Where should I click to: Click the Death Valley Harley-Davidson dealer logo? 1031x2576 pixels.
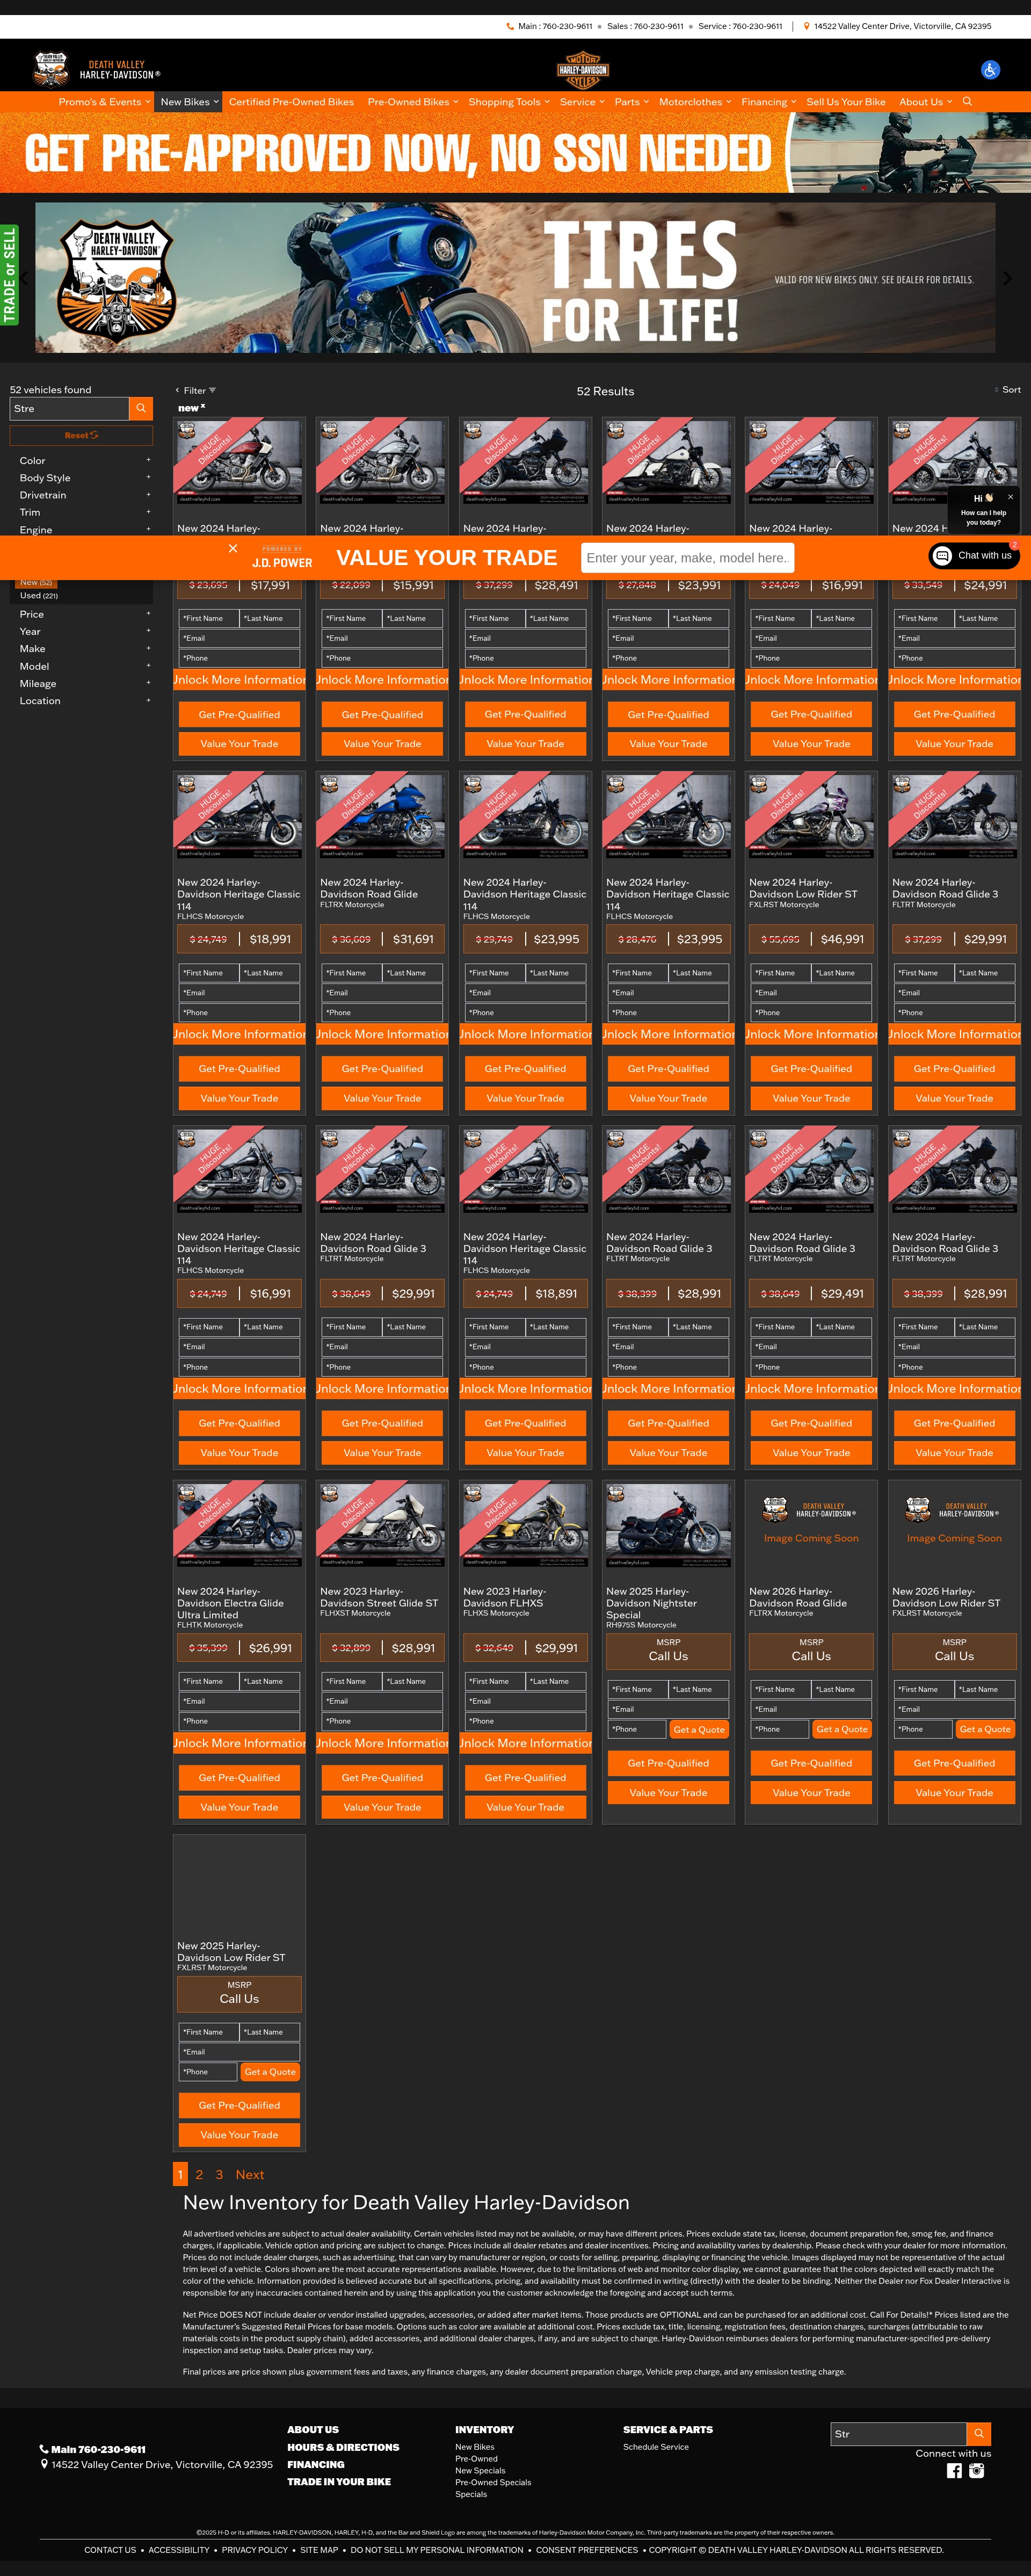(96, 69)
